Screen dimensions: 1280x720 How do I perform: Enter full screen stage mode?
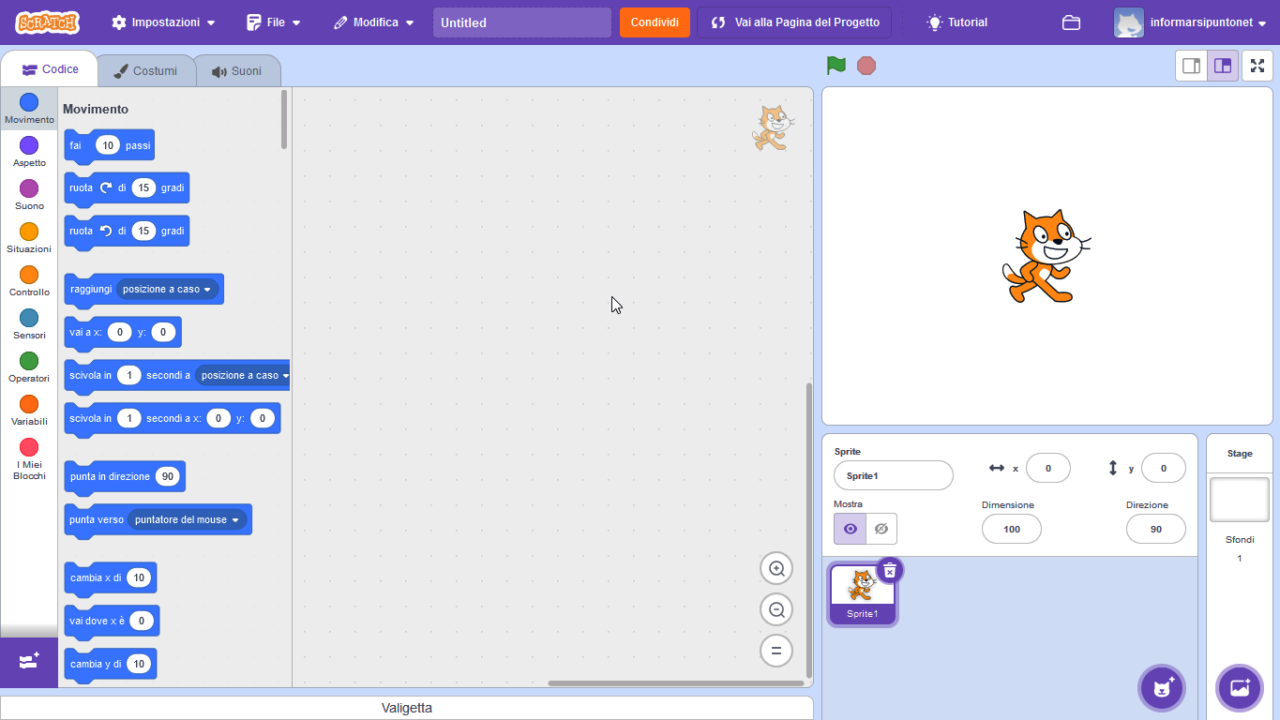click(x=1257, y=66)
